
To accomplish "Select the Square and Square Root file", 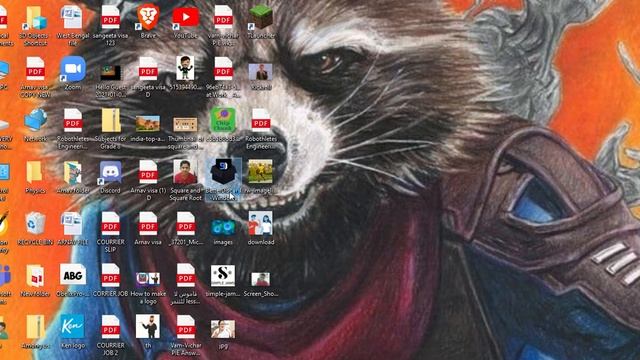I will pos(185,172).
